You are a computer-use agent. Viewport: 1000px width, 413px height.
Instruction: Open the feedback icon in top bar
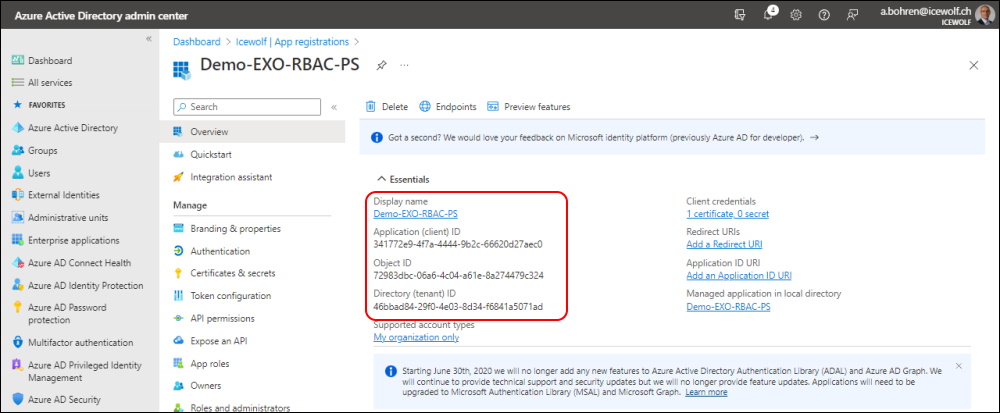coord(852,15)
